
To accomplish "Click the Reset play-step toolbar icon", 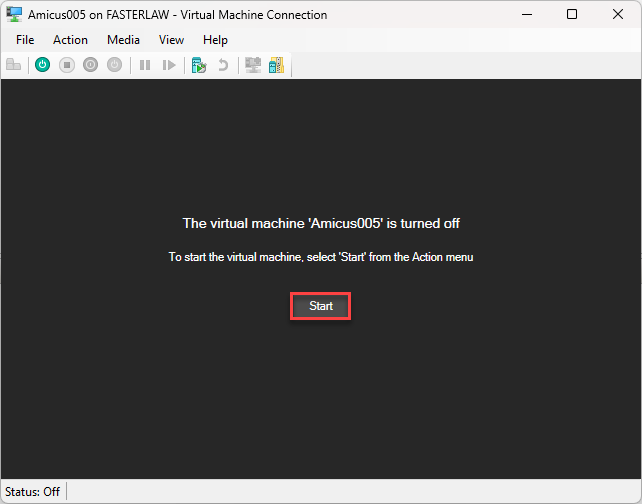I will pyautogui.click(x=169, y=65).
